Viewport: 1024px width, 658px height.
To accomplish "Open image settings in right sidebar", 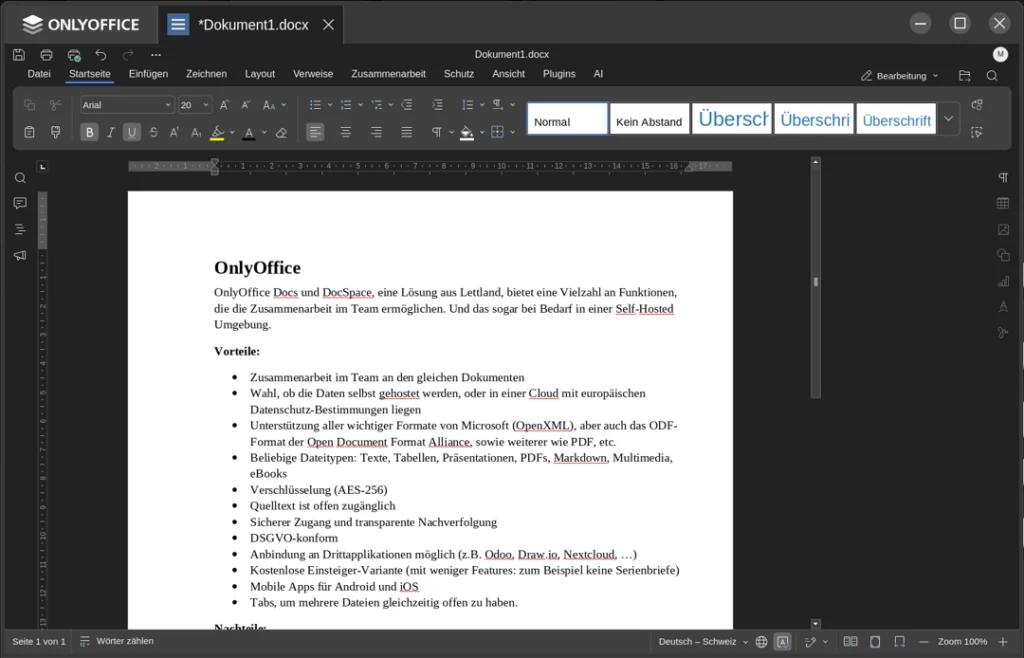I will click(1003, 230).
